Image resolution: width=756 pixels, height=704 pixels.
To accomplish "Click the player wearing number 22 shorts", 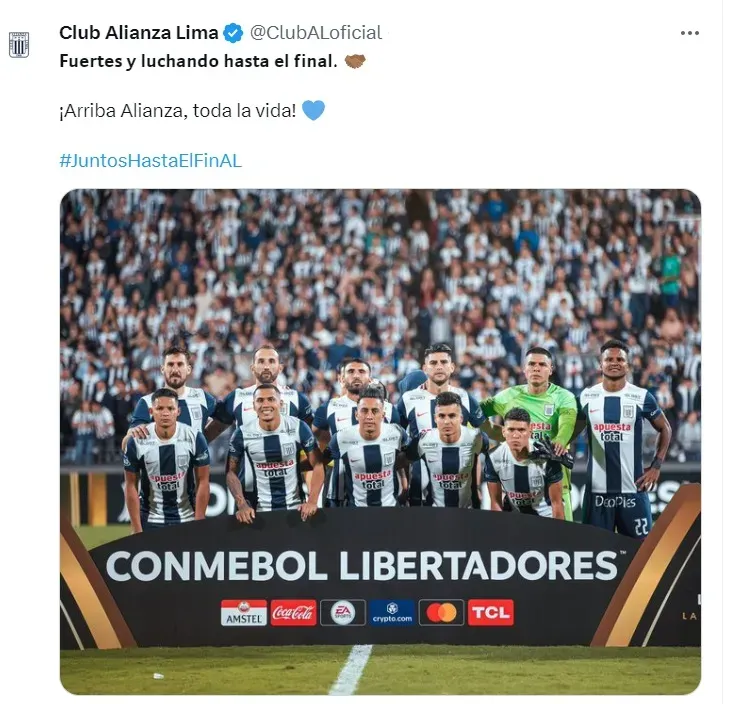I will 620,439.
